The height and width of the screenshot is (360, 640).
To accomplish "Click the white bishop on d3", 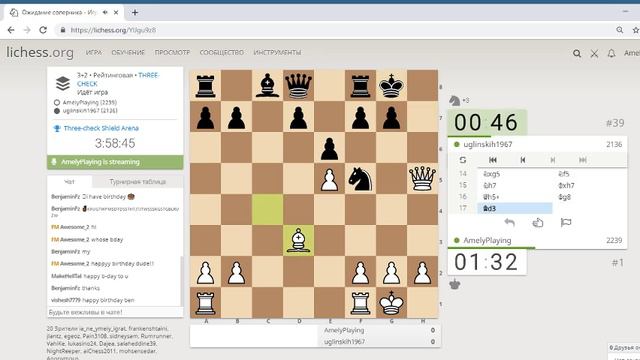I will point(298,241).
